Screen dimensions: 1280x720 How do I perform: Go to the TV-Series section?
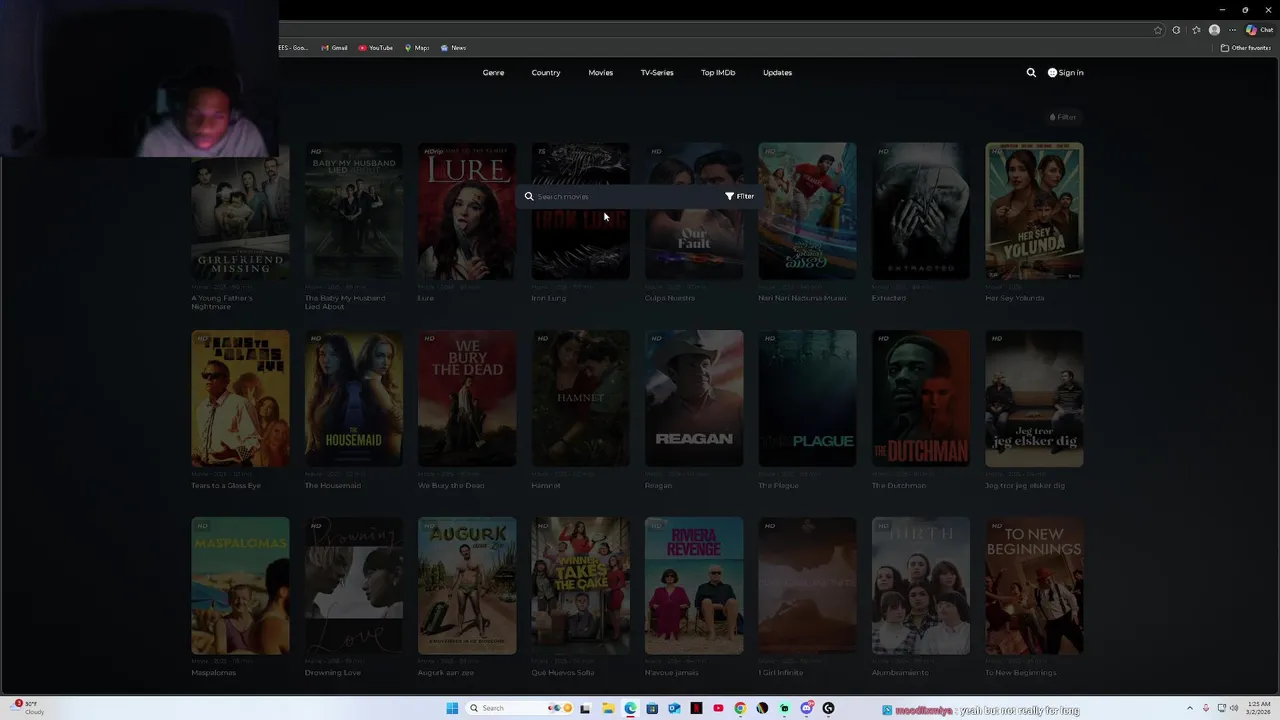coord(657,72)
